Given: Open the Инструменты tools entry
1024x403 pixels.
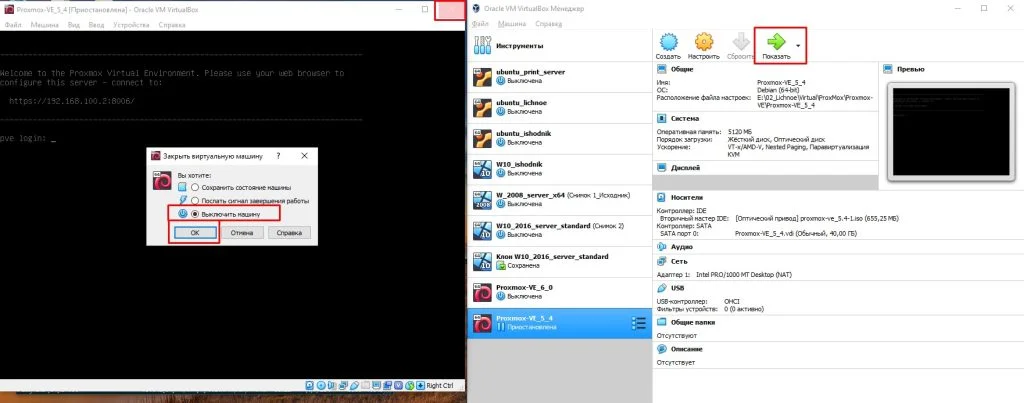Looking at the screenshot, I should (560, 46).
